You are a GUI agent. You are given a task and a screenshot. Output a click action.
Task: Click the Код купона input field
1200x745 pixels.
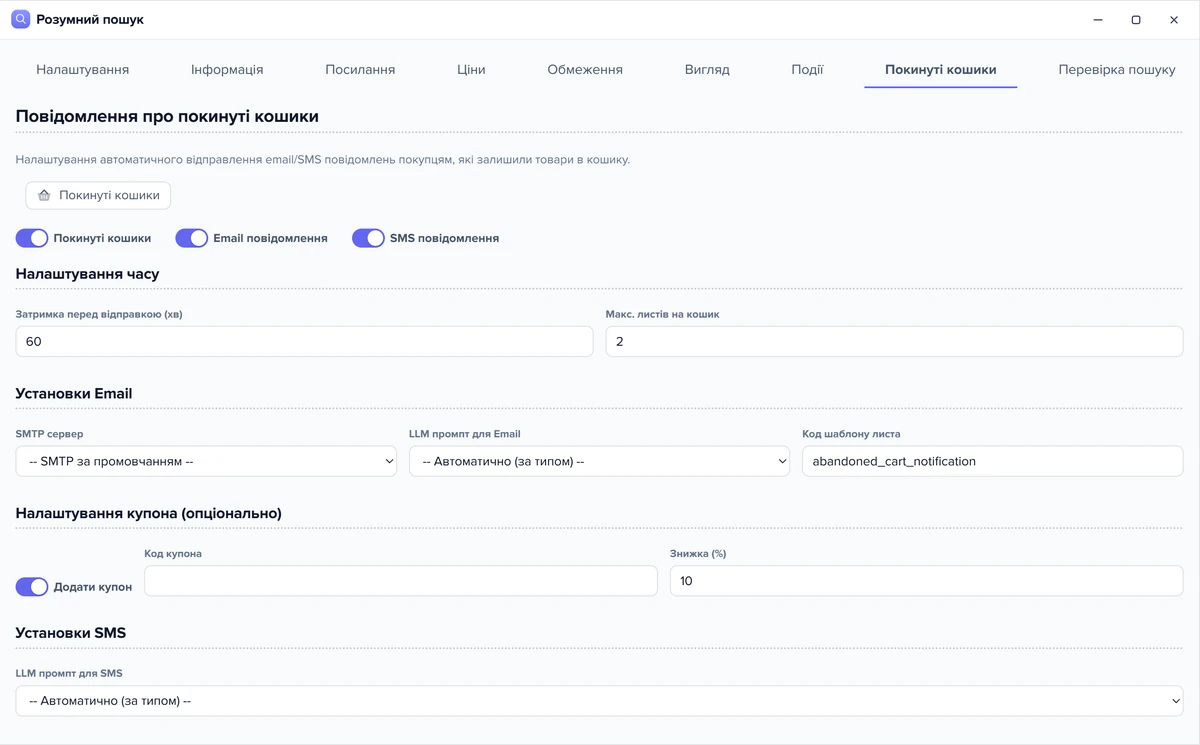(x=401, y=581)
